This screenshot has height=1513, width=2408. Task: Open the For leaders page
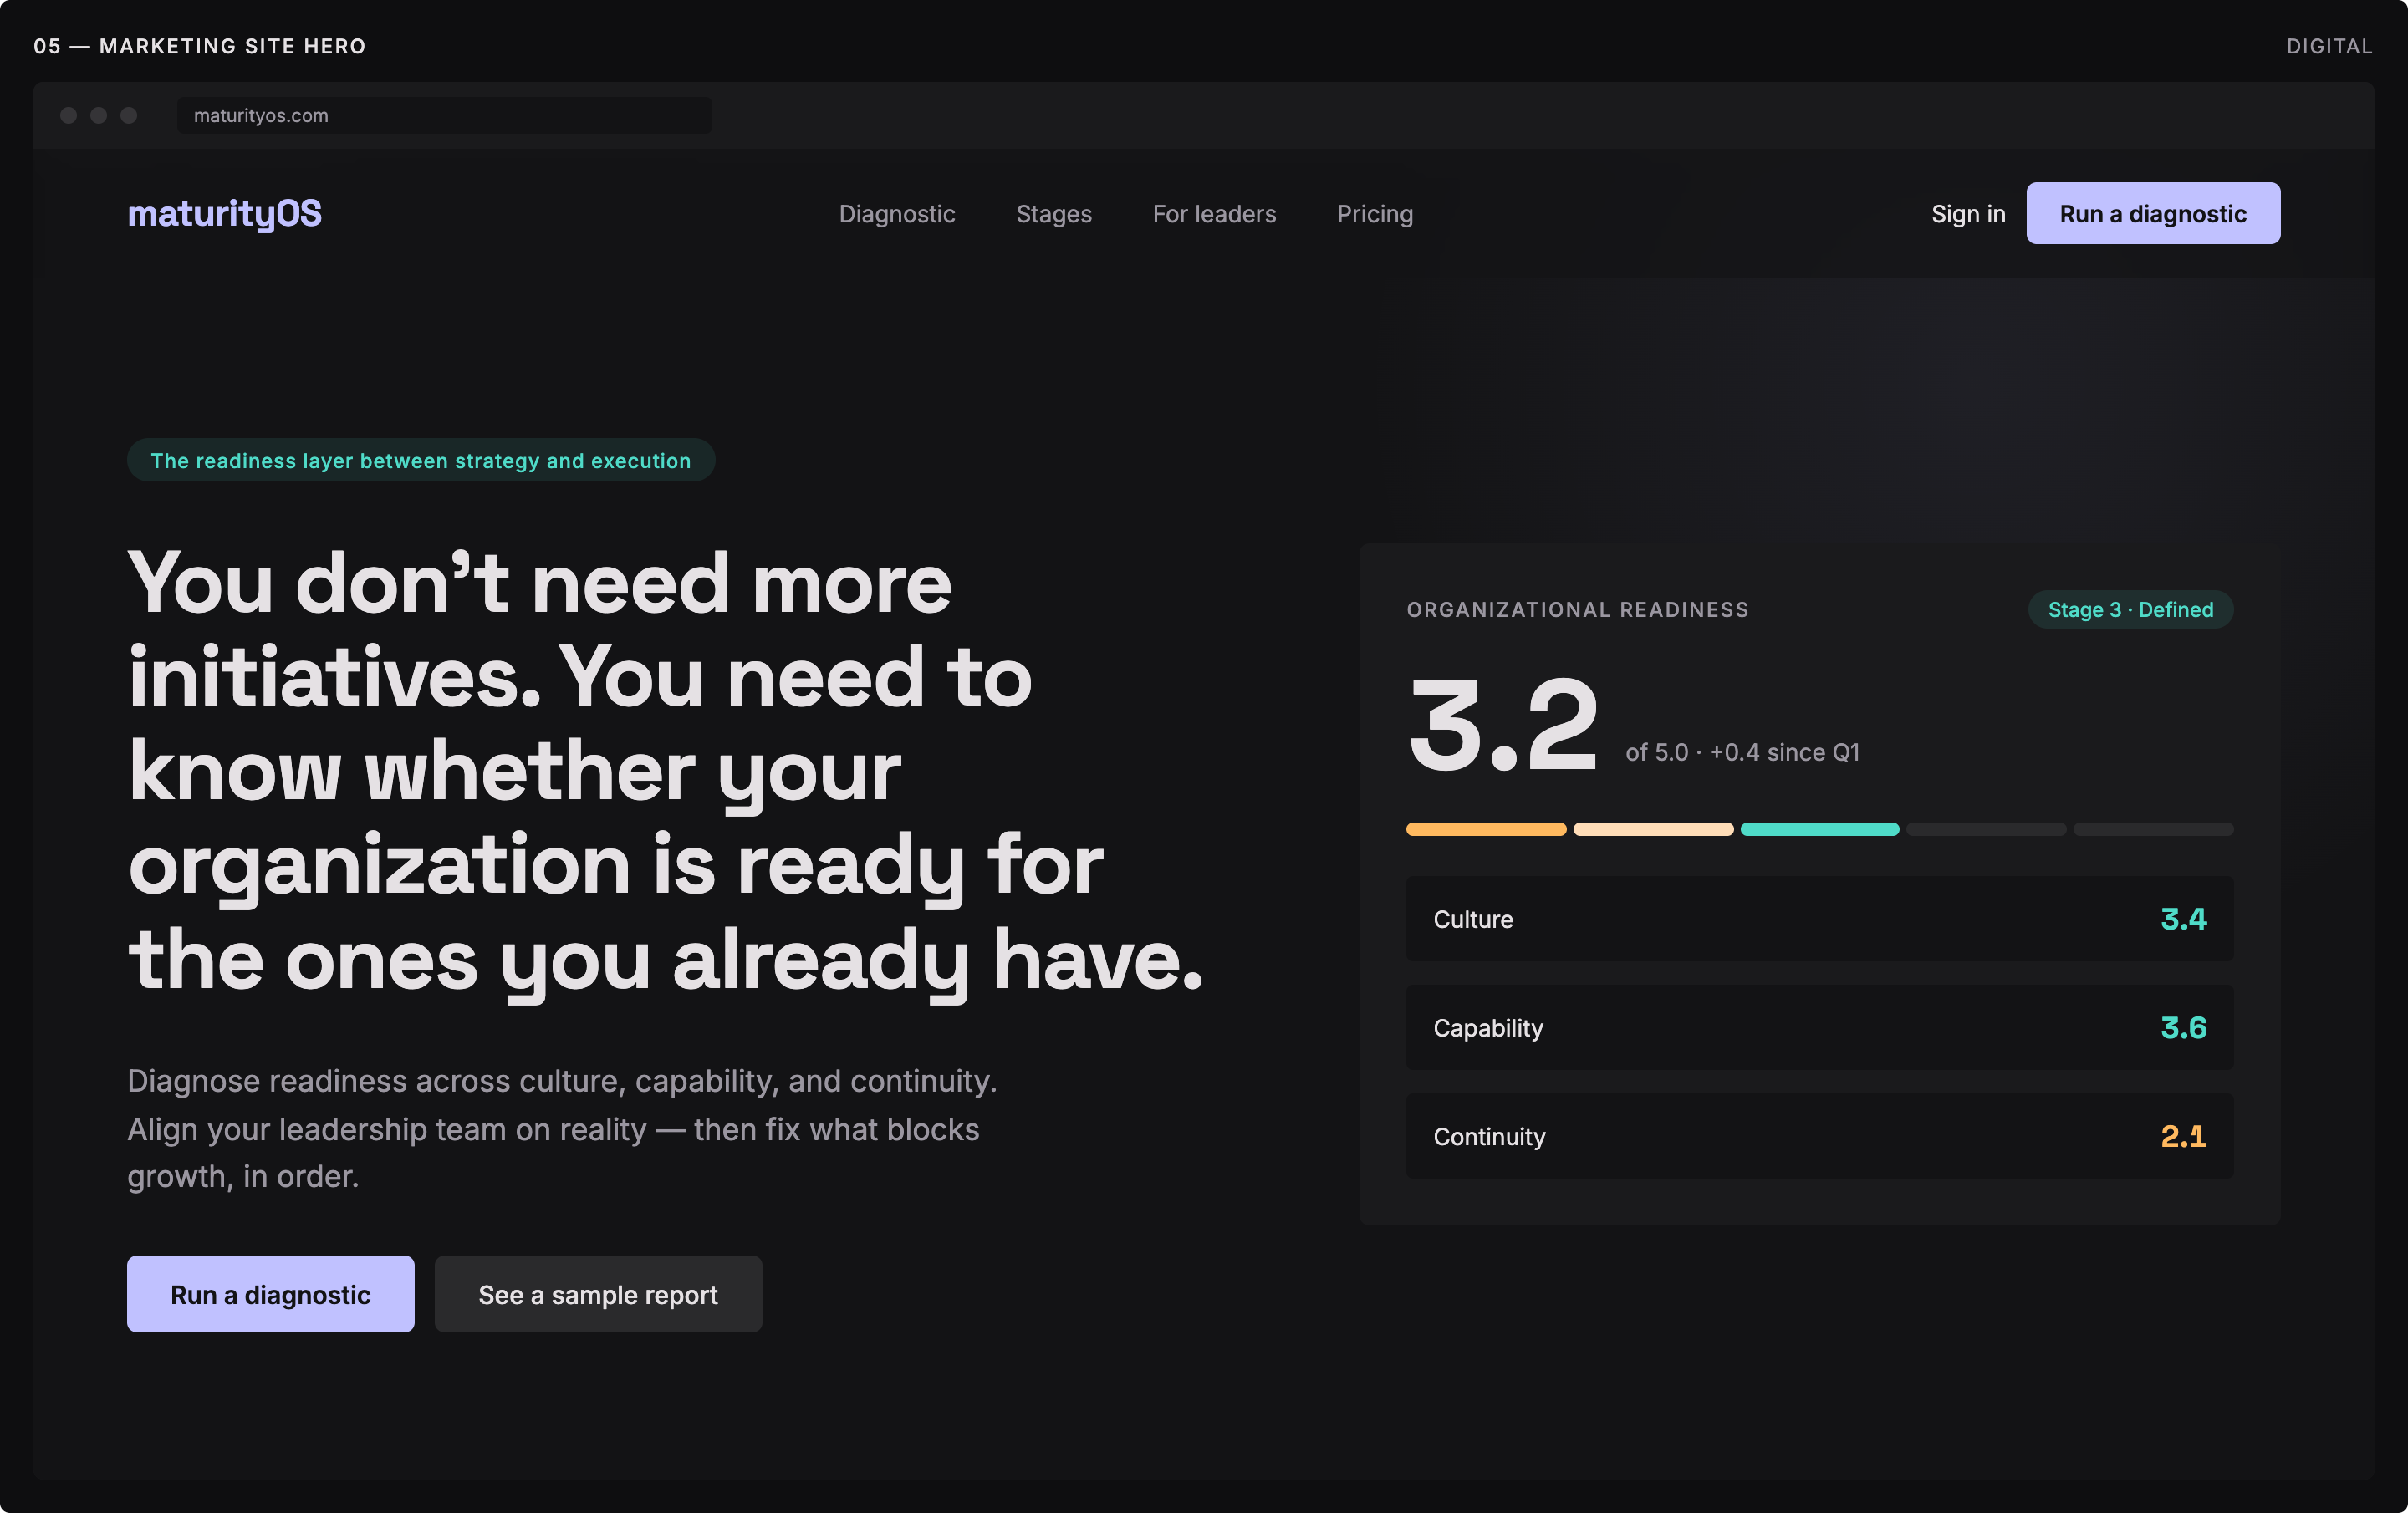click(x=1214, y=213)
